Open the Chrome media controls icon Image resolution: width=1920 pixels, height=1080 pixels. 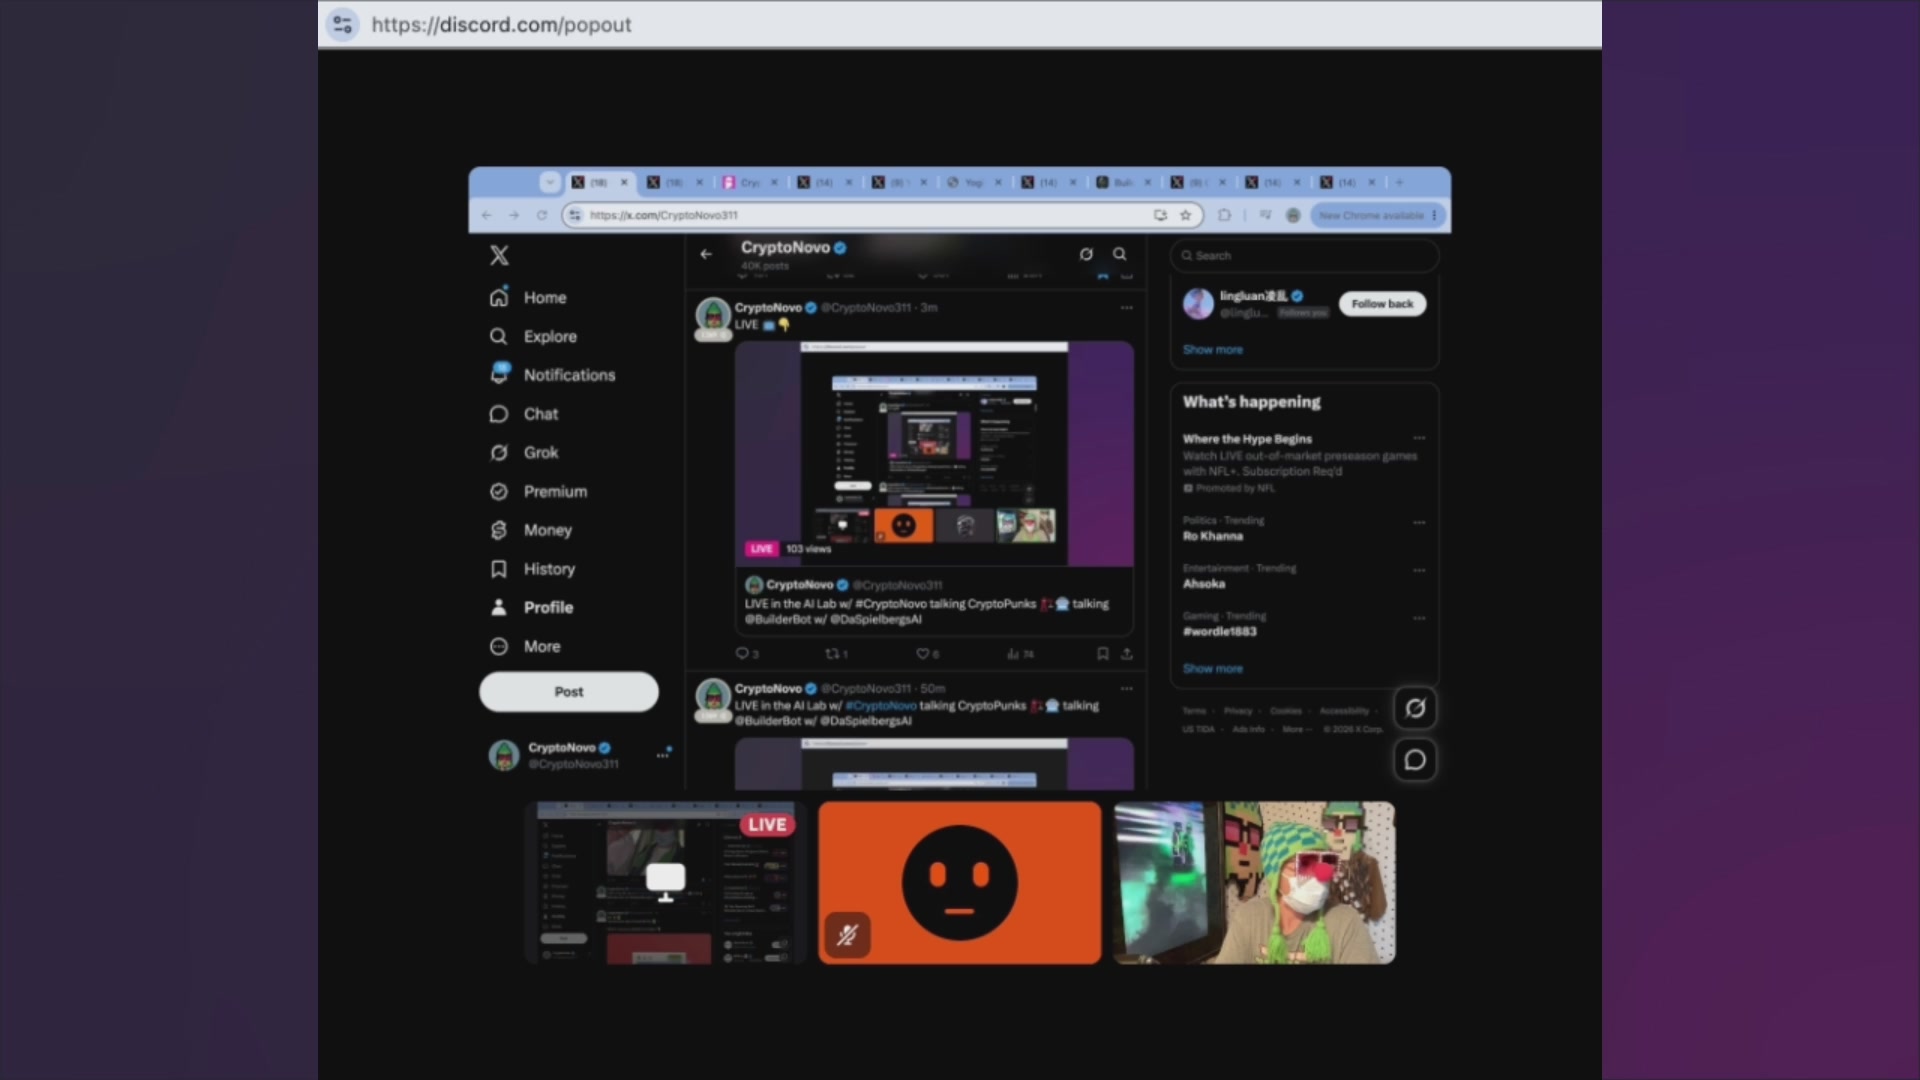click(x=1265, y=215)
